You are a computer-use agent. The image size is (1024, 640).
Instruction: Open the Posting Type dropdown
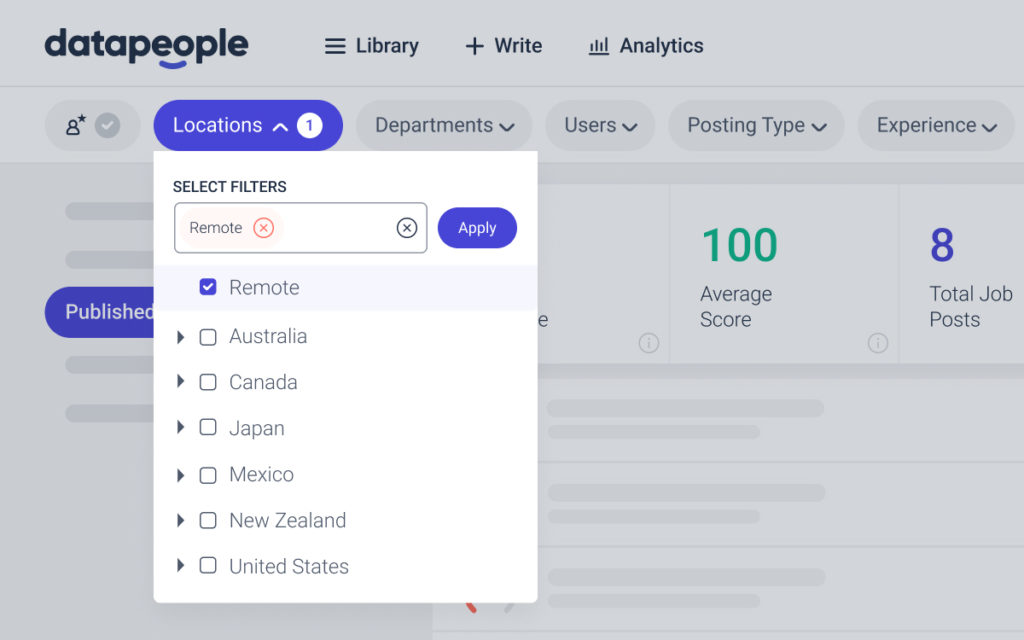coord(755,125)
